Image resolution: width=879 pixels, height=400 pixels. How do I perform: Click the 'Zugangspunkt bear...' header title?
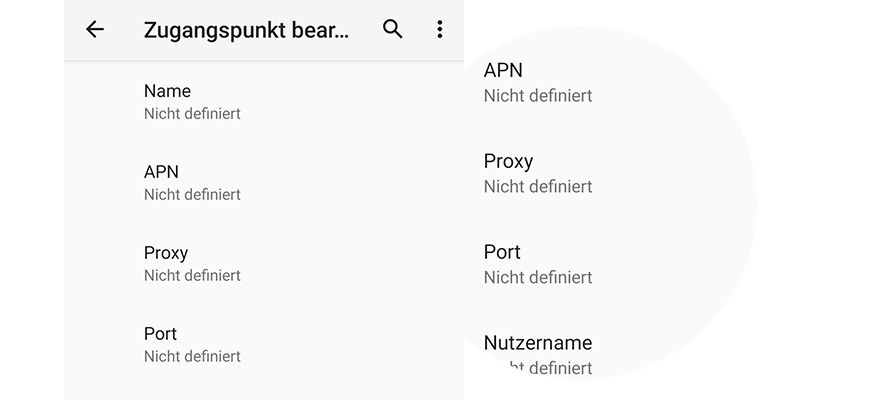[247, 30]
